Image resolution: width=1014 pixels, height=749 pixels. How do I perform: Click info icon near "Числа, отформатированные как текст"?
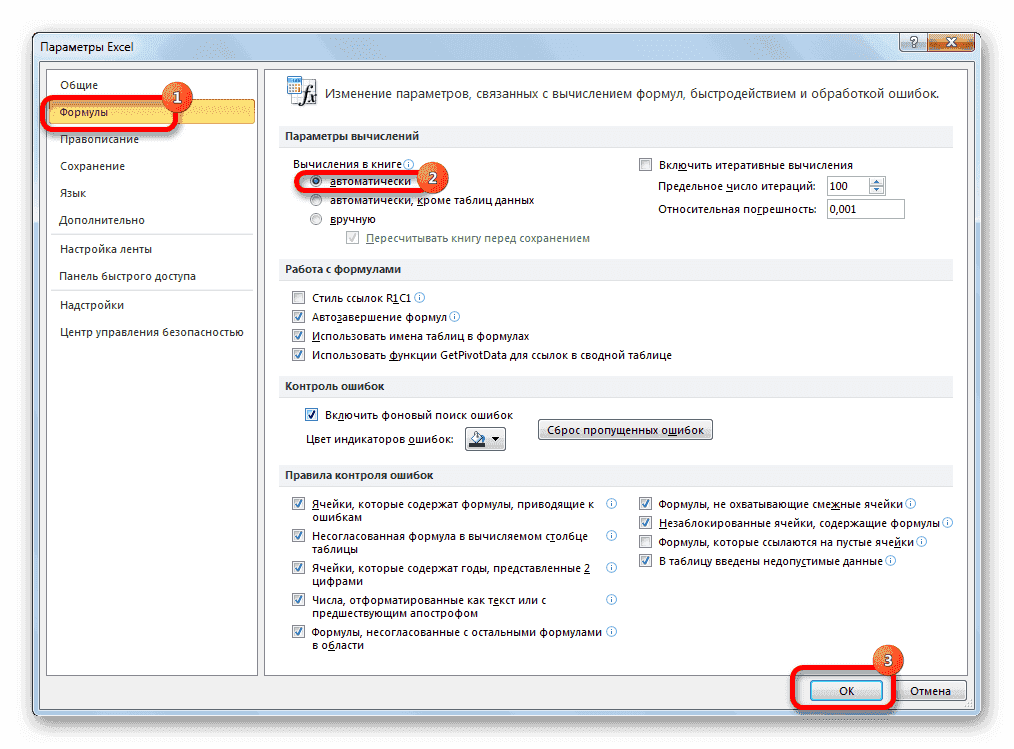point(610,600)
